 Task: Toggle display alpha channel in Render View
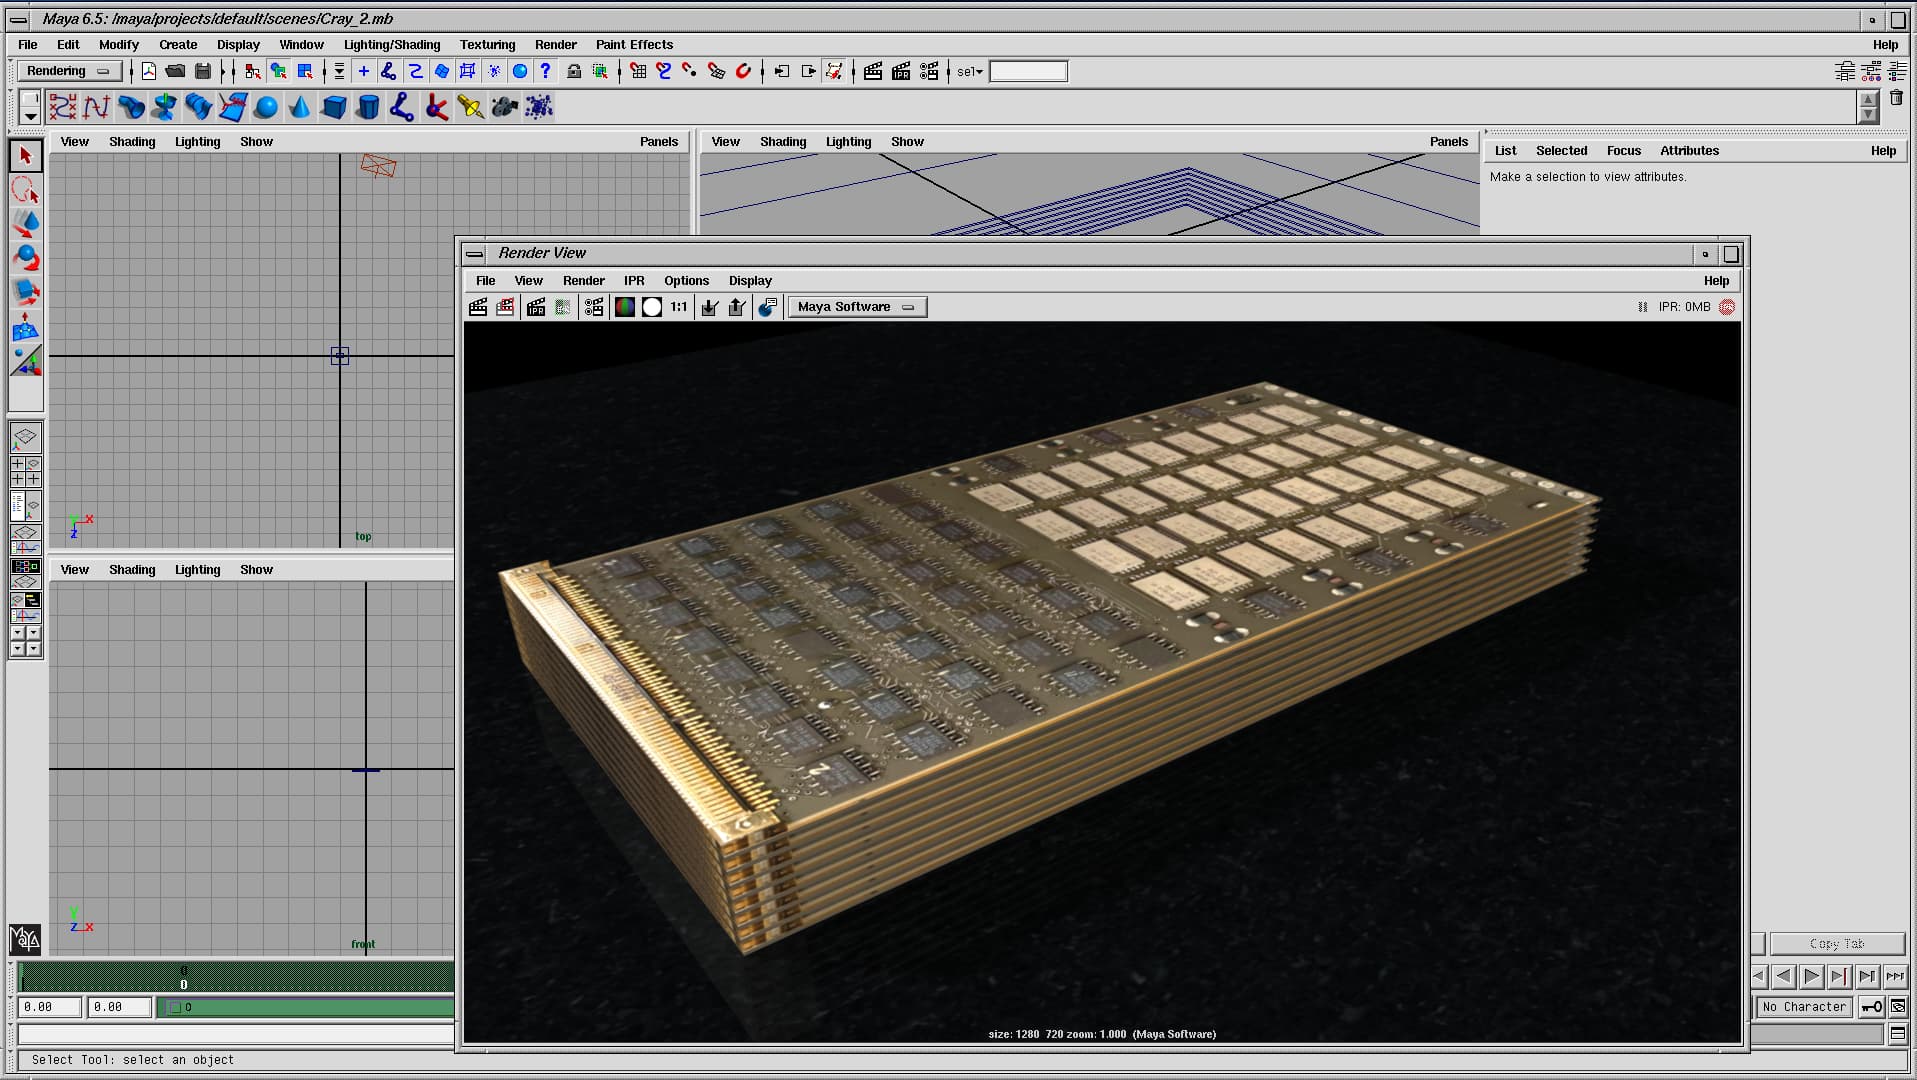pos(652,307)
